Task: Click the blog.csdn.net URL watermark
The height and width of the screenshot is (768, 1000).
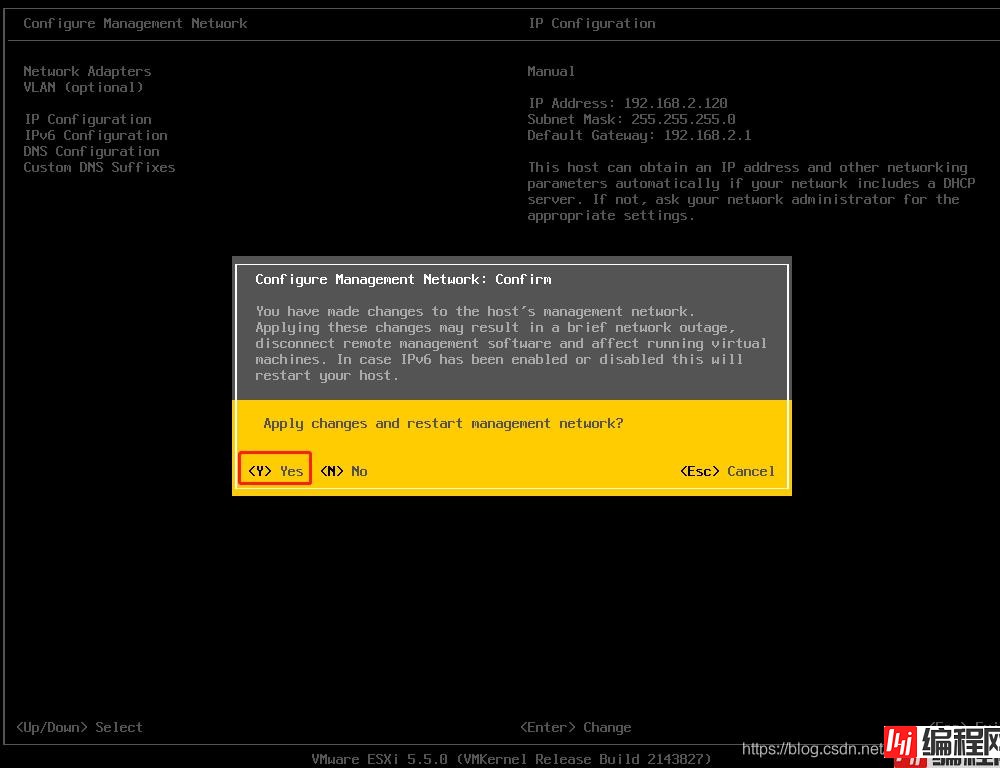Action: [x=813, y=748]
